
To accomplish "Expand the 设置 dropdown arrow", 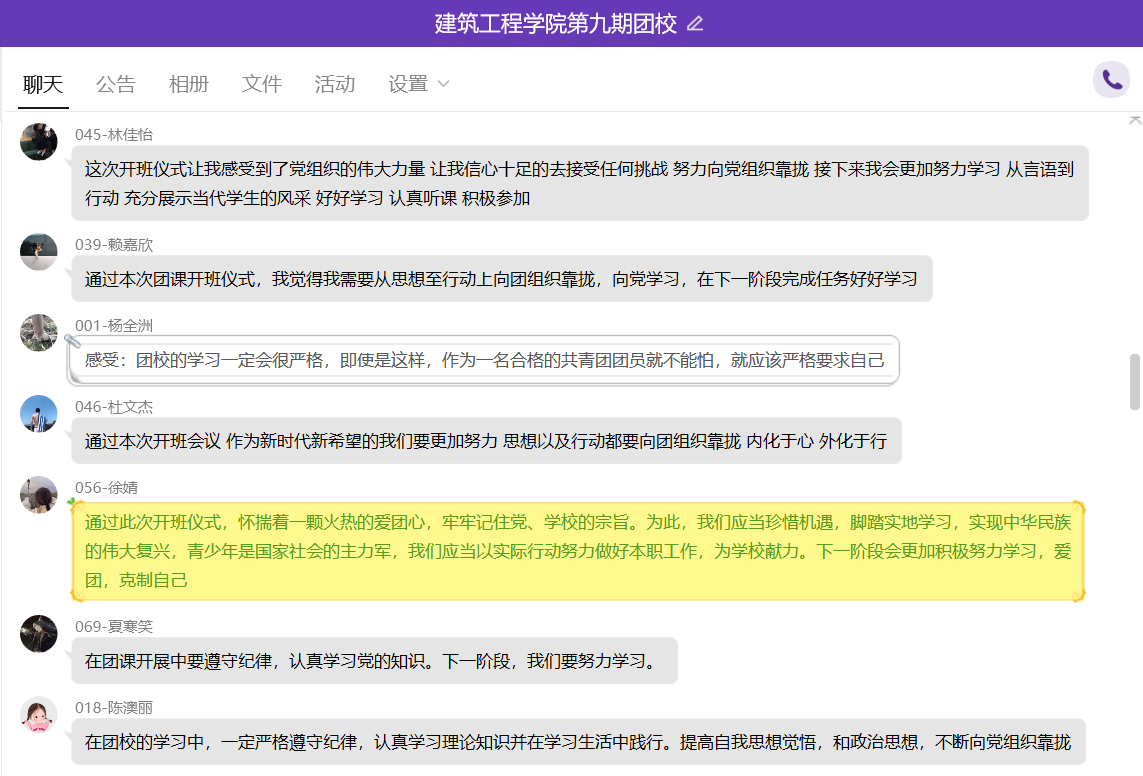I will (x=443, y=84).
